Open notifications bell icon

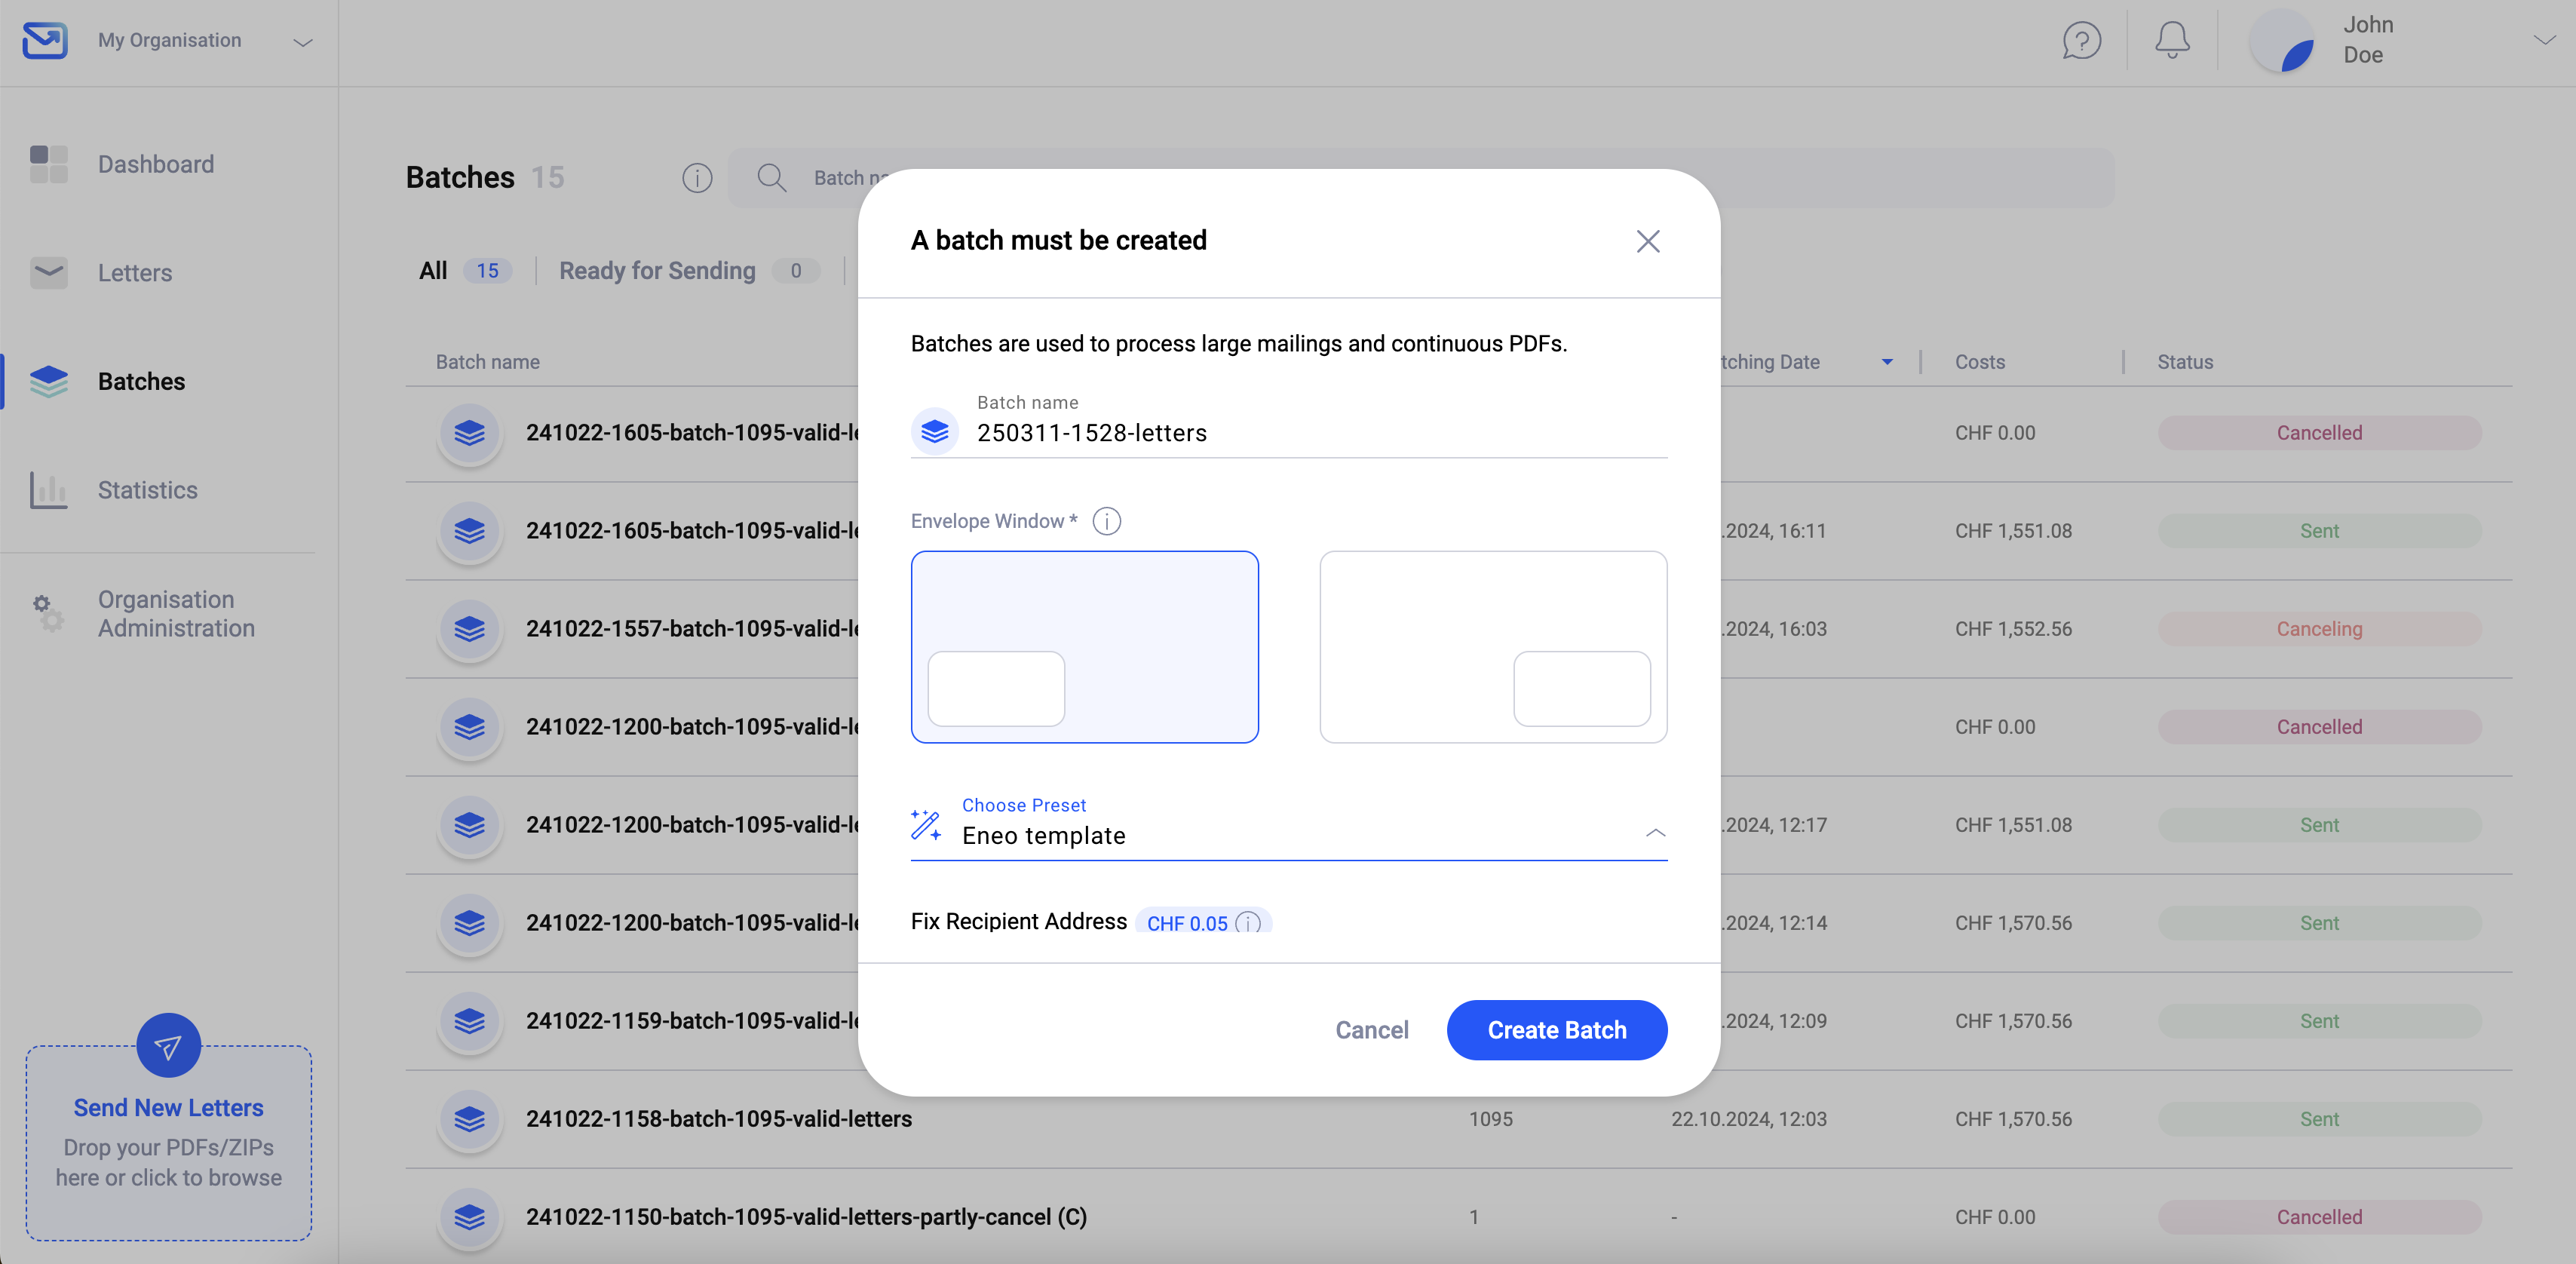2172,41
